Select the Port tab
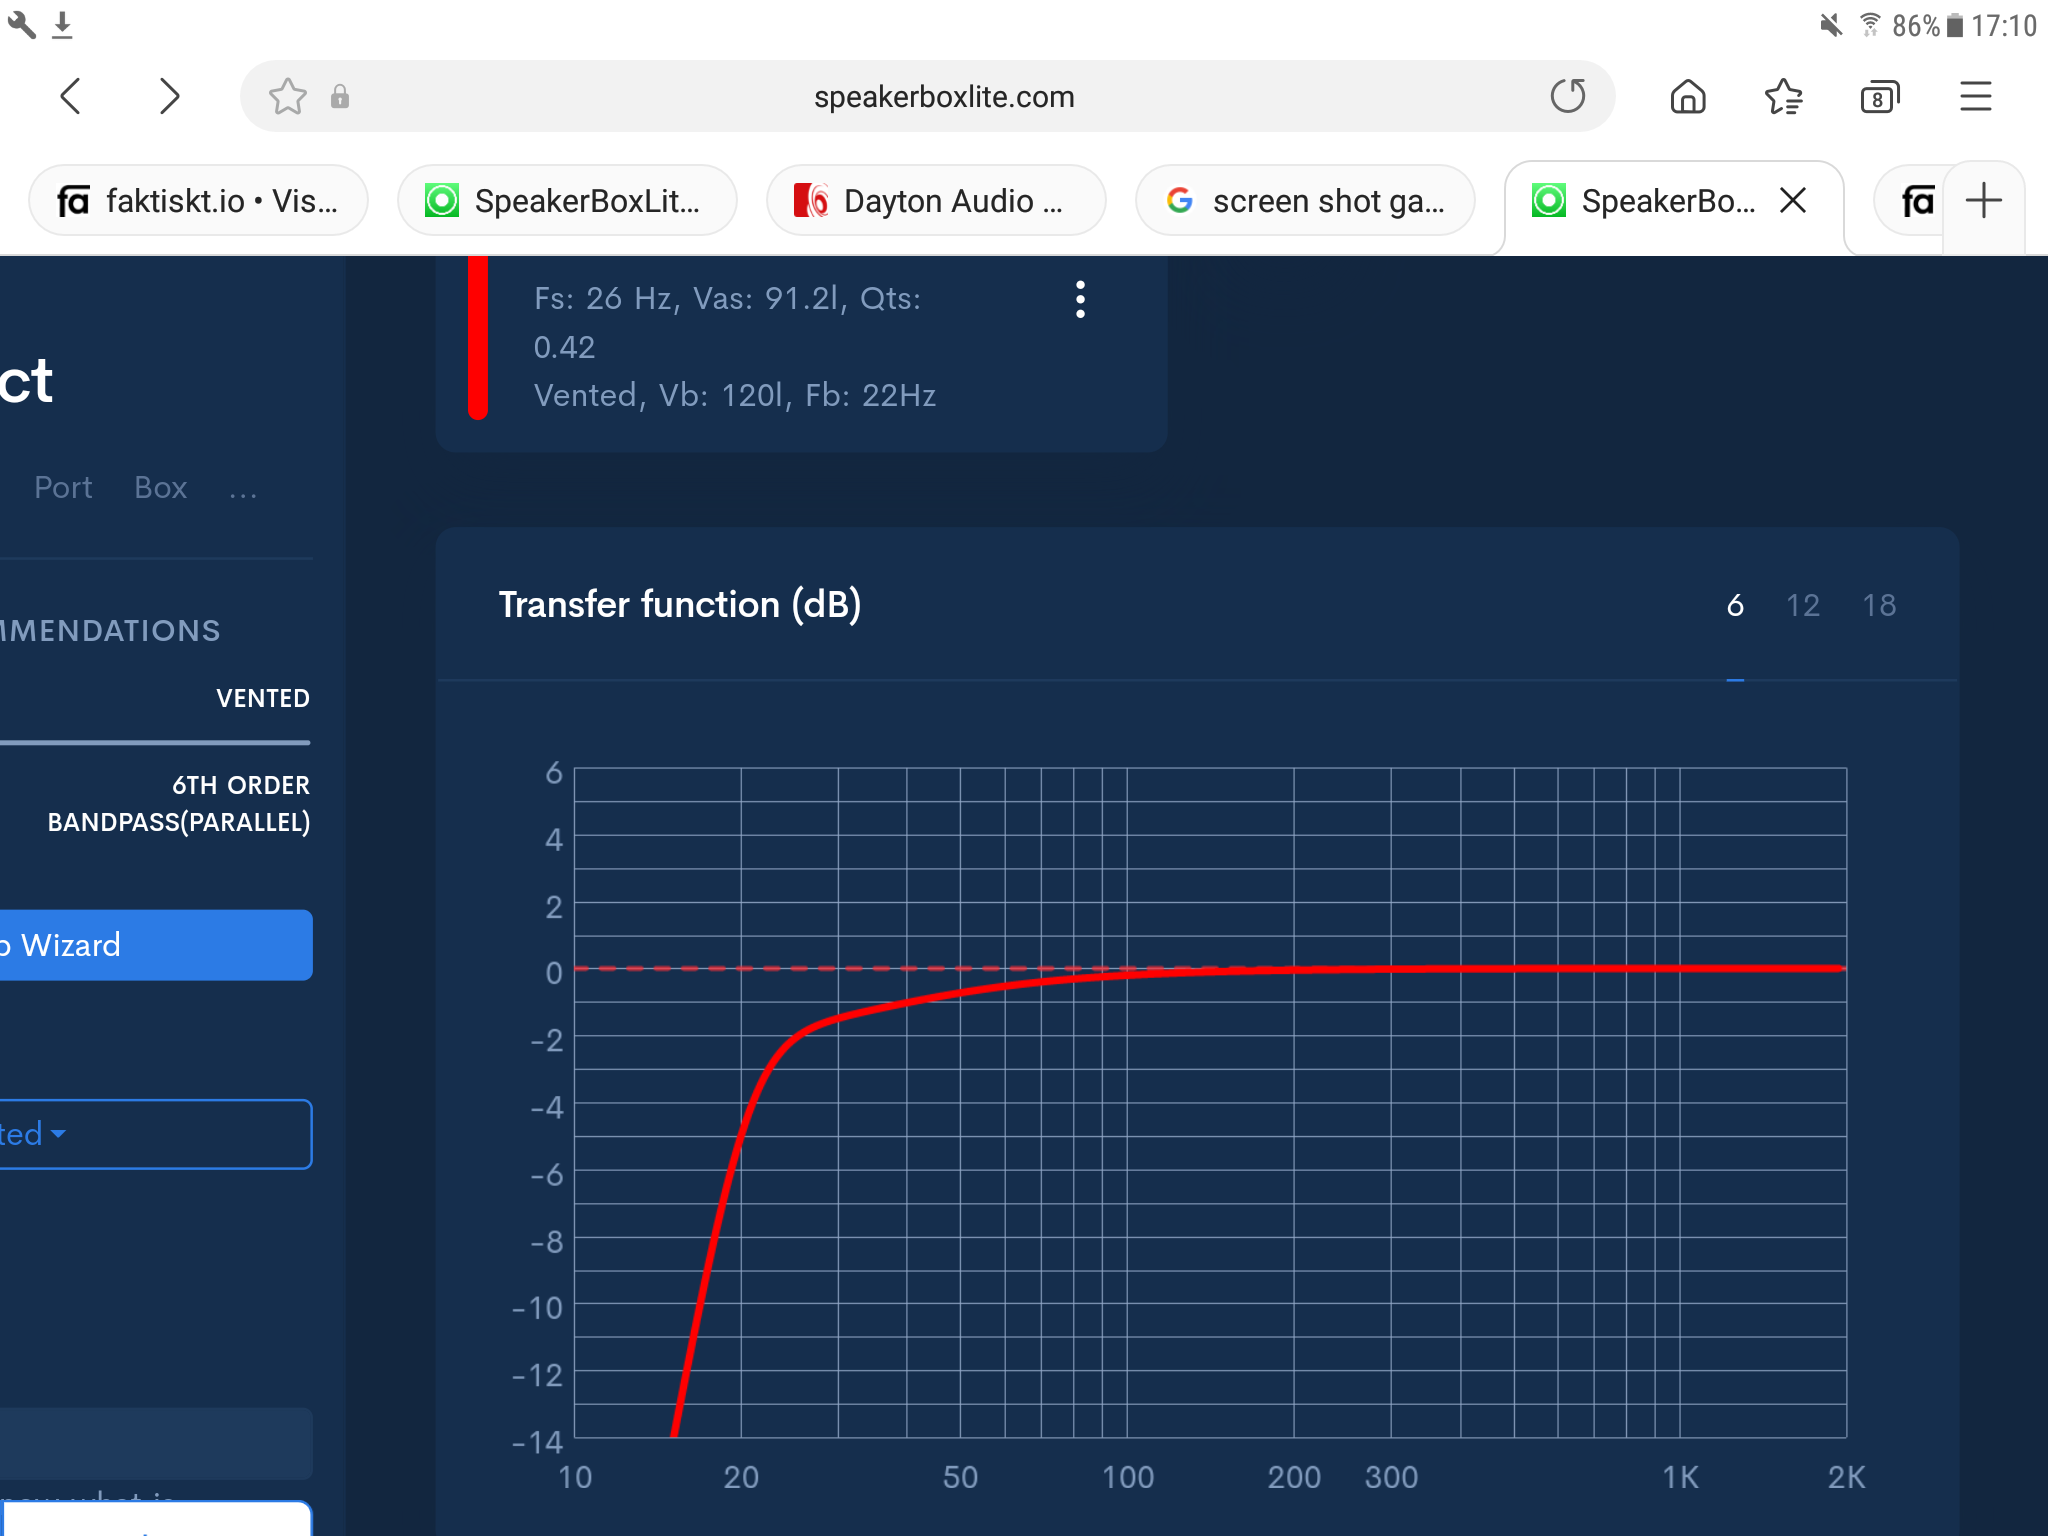The width and height of the screenshot is (2048, 1536). pos(65,486)
